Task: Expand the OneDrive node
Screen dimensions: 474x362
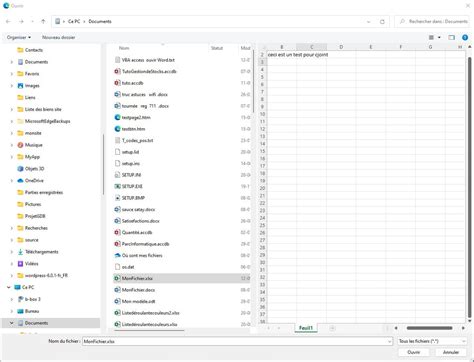Action: click(12, 181)
